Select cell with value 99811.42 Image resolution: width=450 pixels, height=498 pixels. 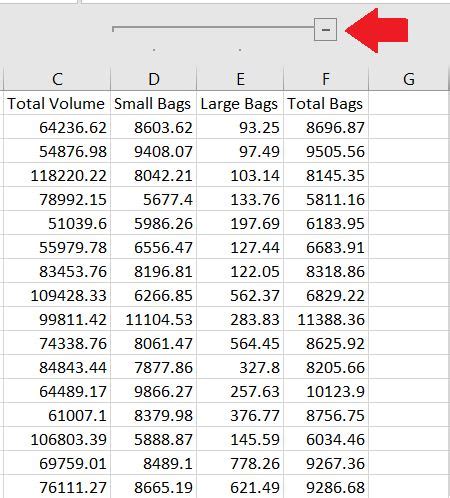point(57,319)
